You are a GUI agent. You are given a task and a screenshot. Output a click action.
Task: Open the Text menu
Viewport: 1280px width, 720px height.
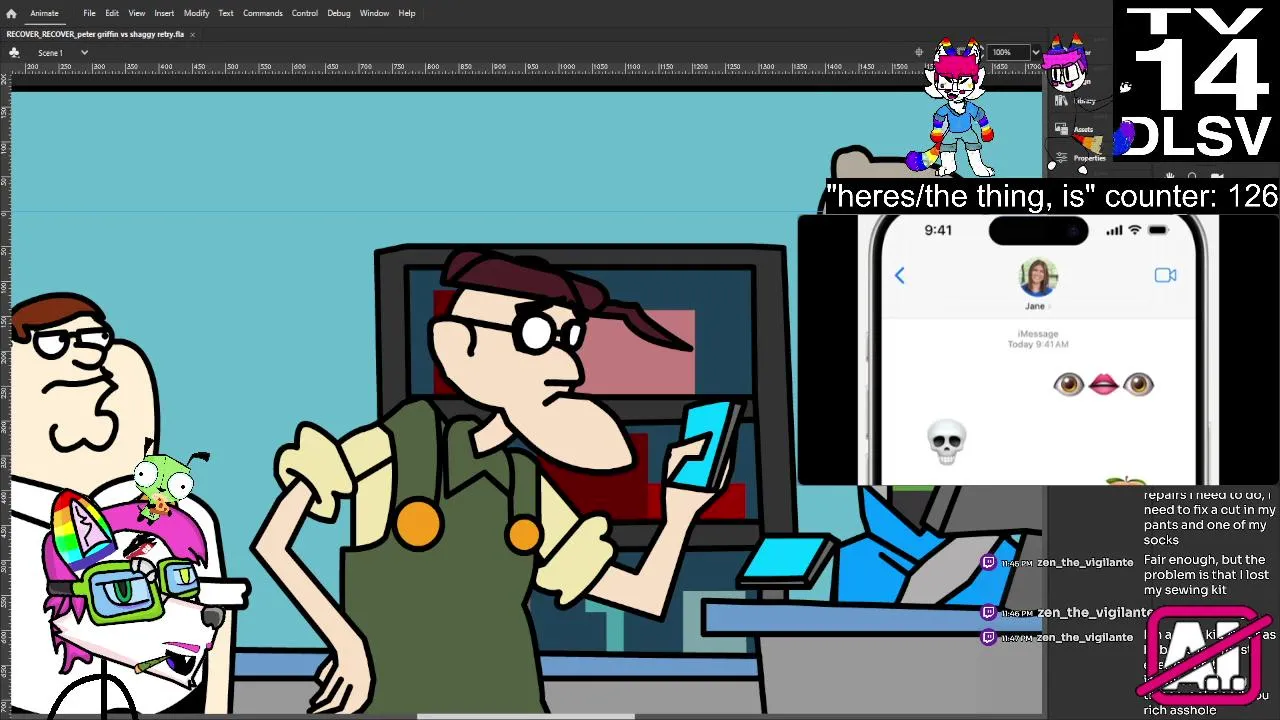click(226, 13)
